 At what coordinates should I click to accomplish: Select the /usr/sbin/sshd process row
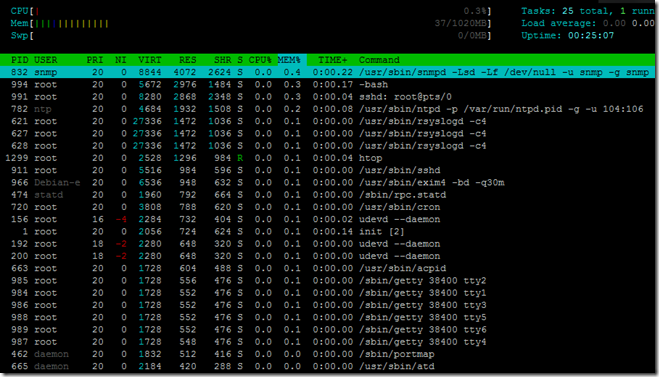pyautogui.click(x=327, y=170)
